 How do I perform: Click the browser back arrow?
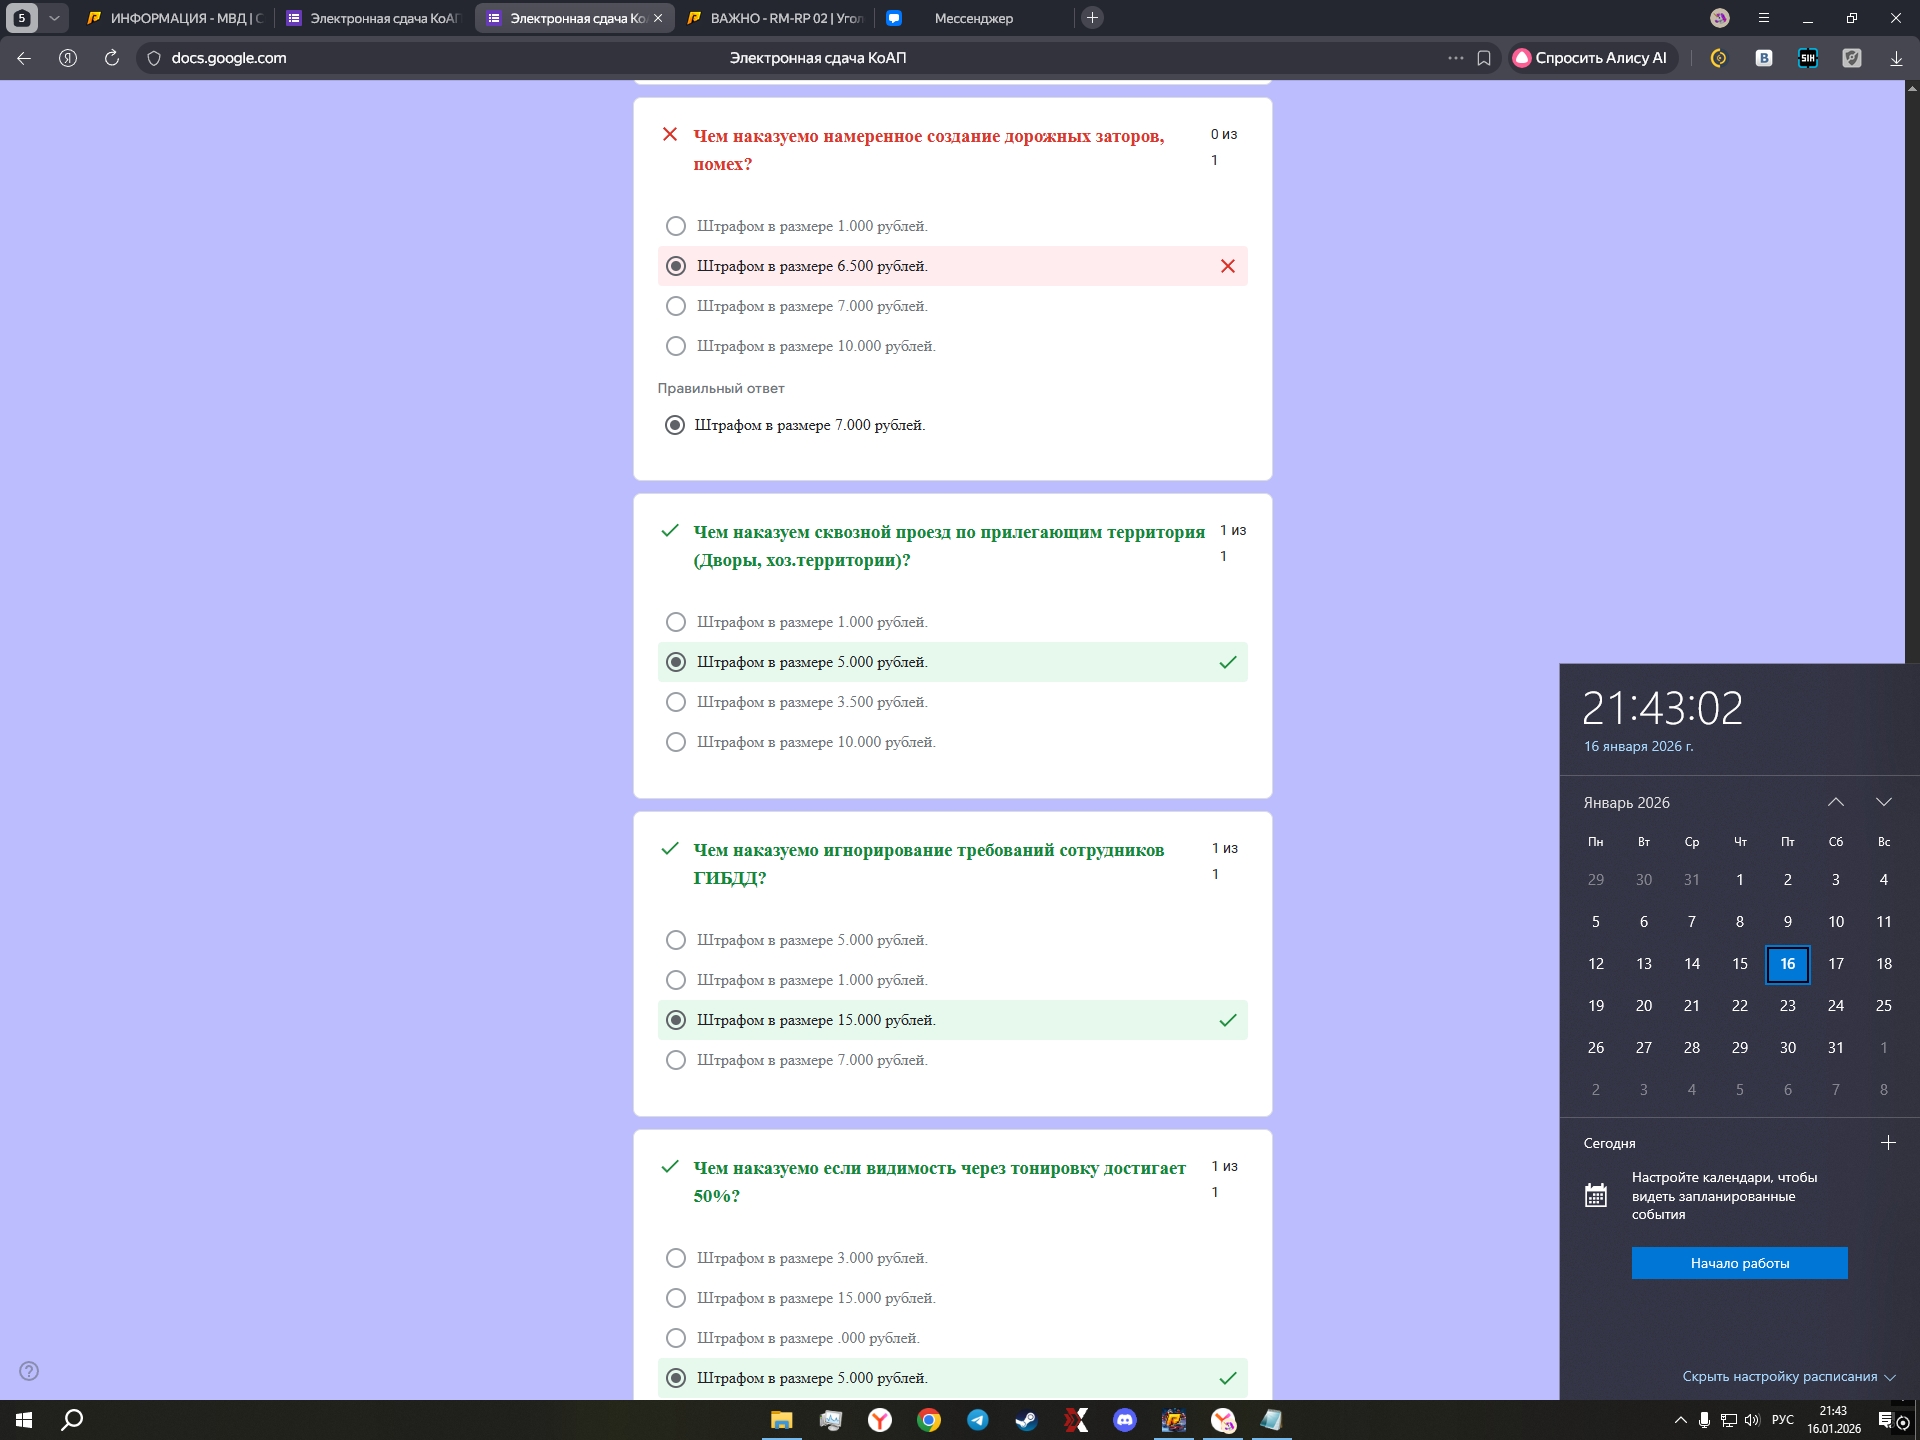[x=24, y=58]
